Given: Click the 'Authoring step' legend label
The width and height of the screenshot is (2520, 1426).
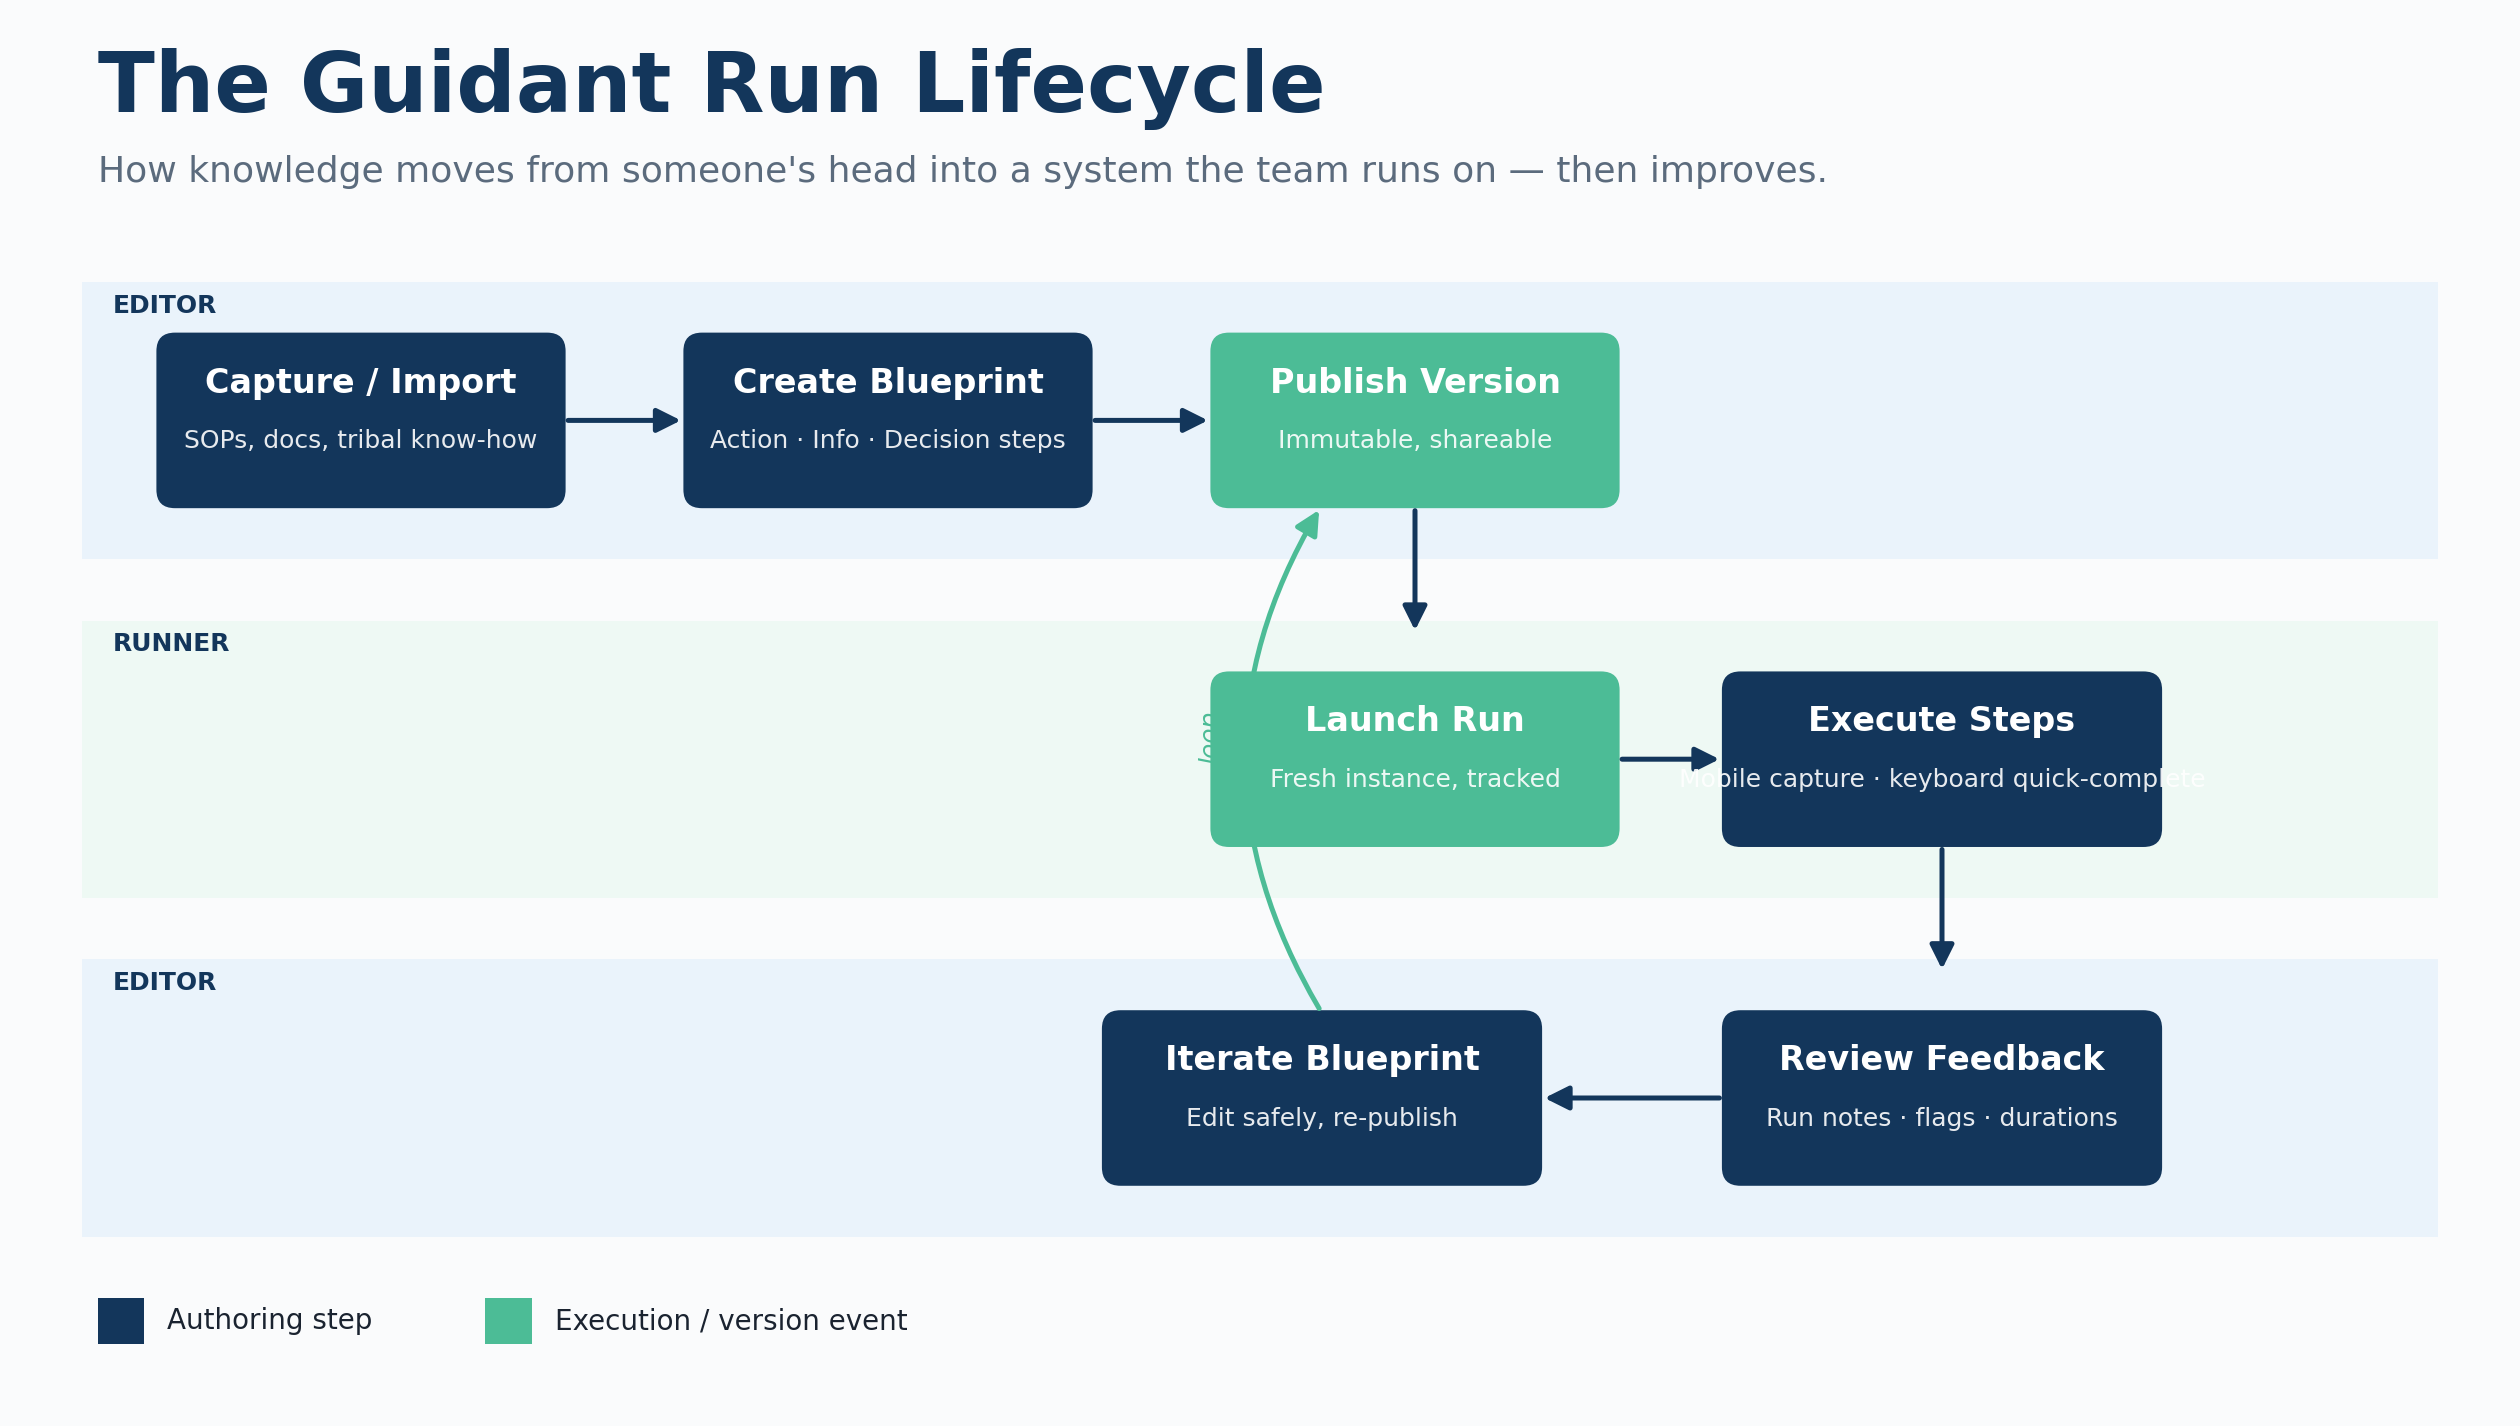Looking at the screenshot, I should 269,1320.
